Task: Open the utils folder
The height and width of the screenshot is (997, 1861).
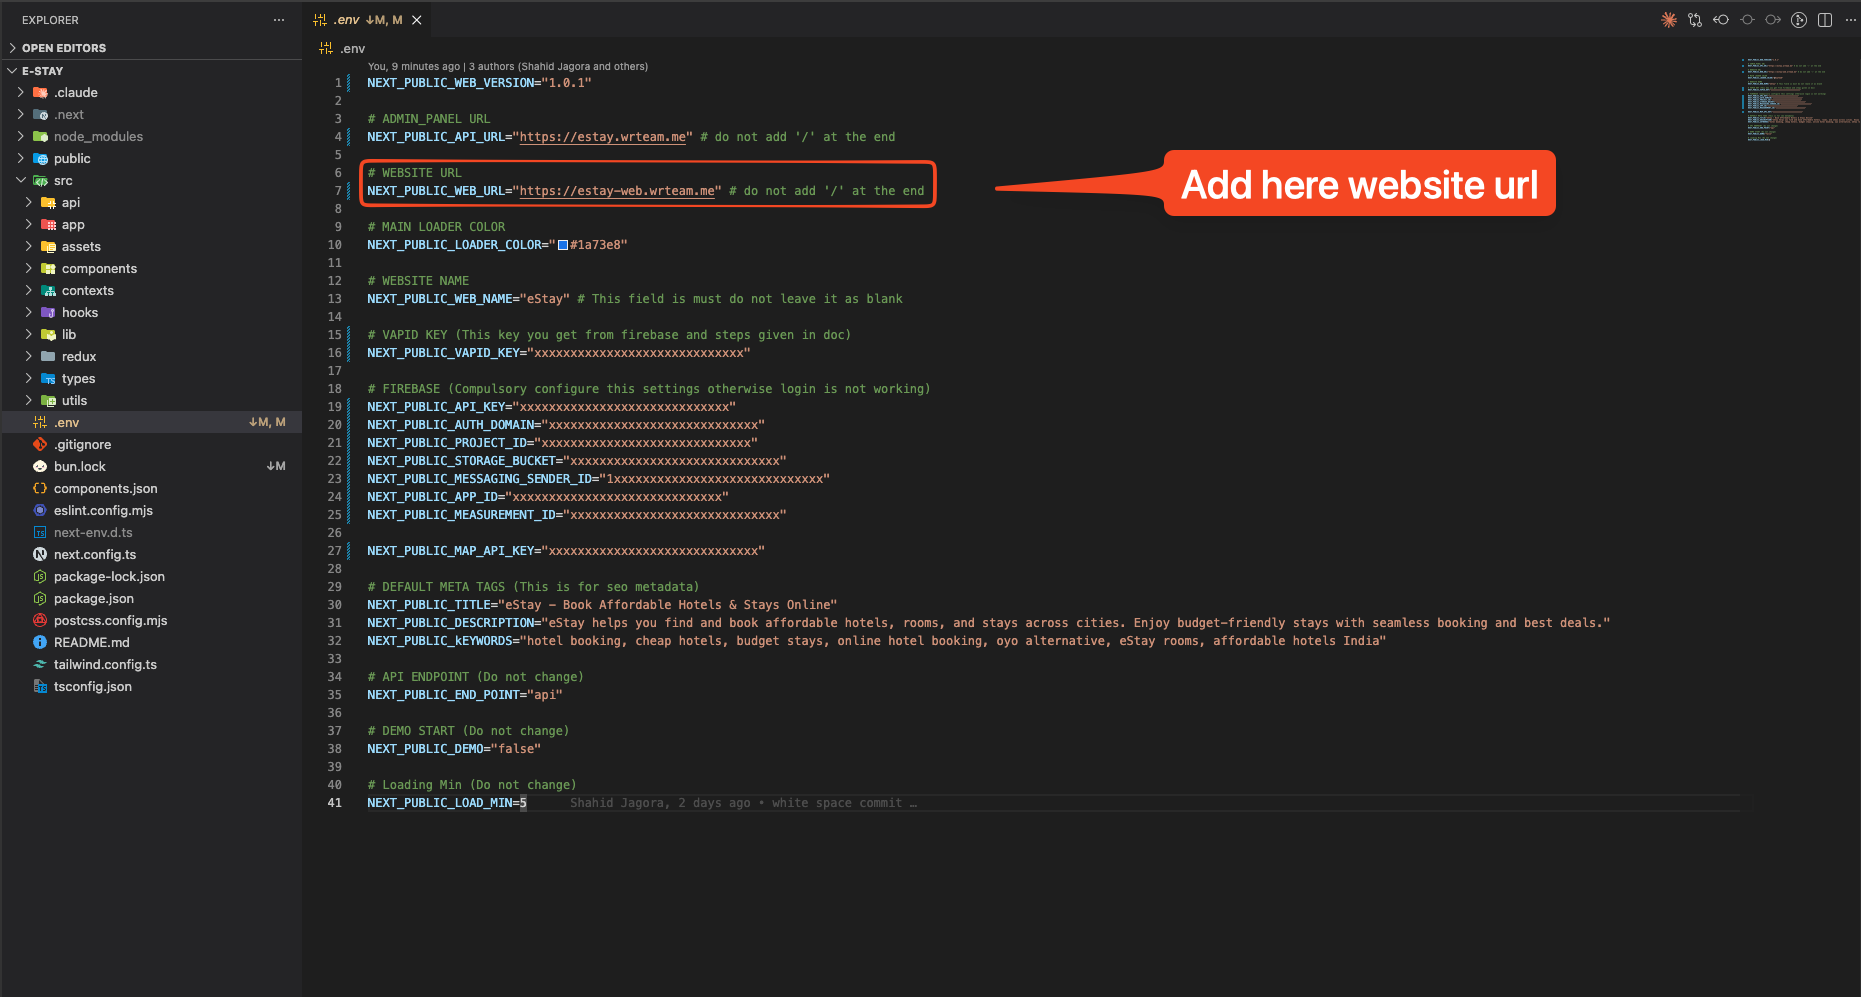Action: pos(74,401)
